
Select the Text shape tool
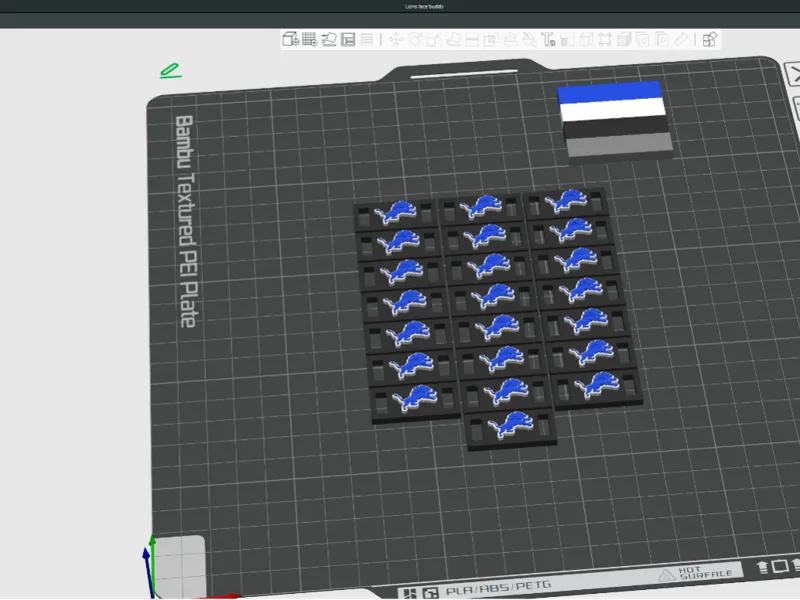point(548,39)
